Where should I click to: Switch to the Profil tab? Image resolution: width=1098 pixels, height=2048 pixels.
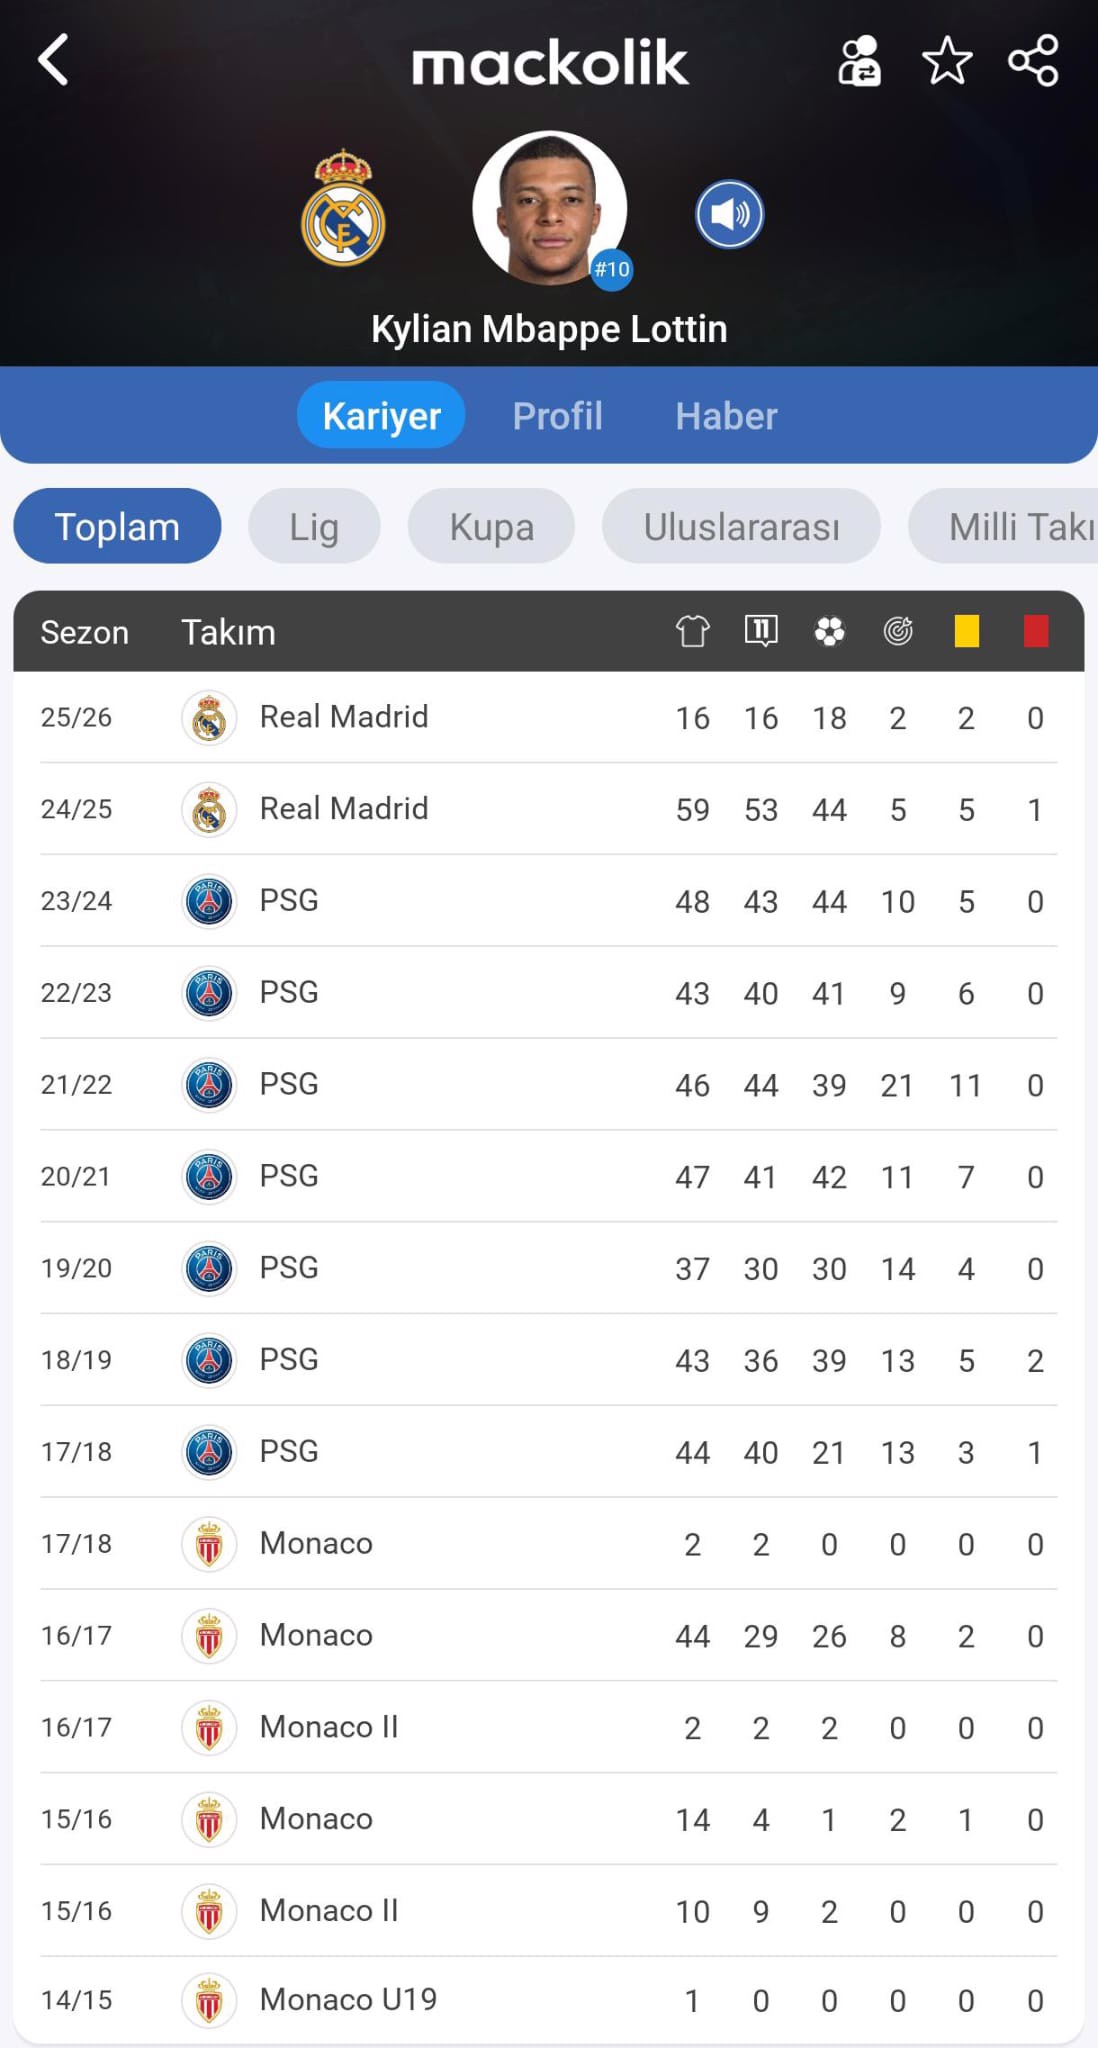coord(557,416)
